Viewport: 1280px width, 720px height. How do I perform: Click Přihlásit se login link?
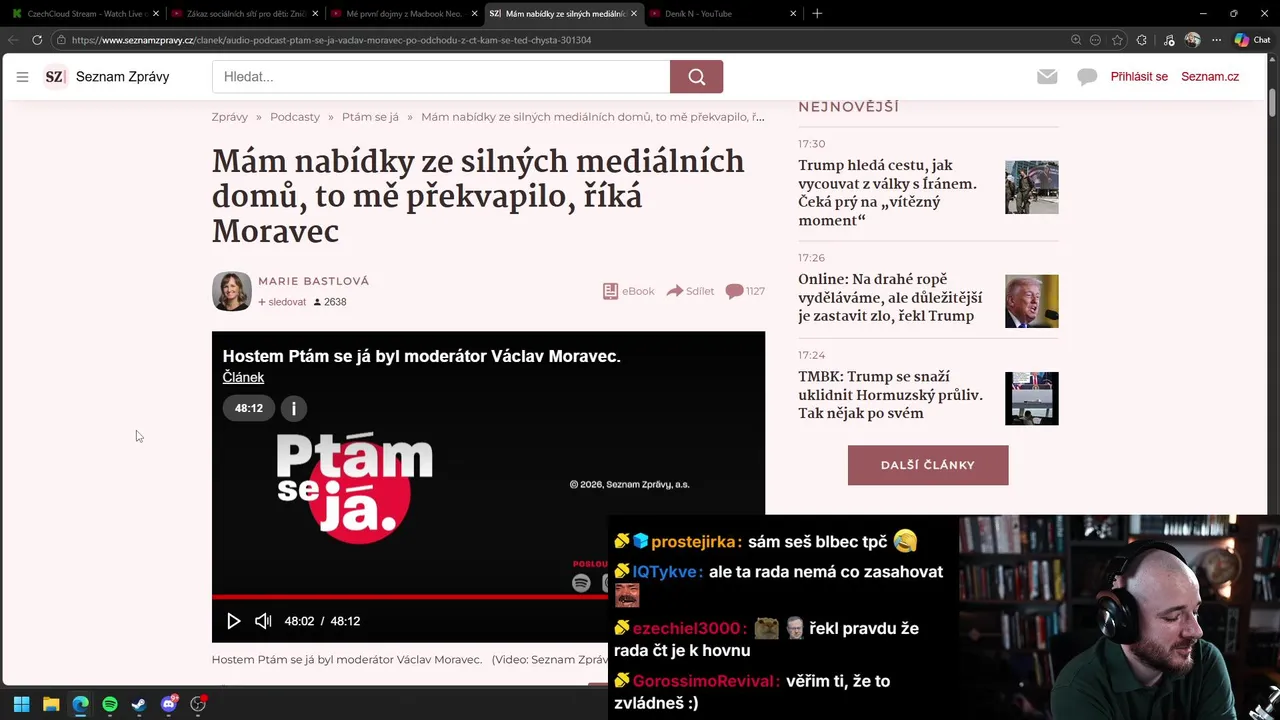(x=1139, y=77)
